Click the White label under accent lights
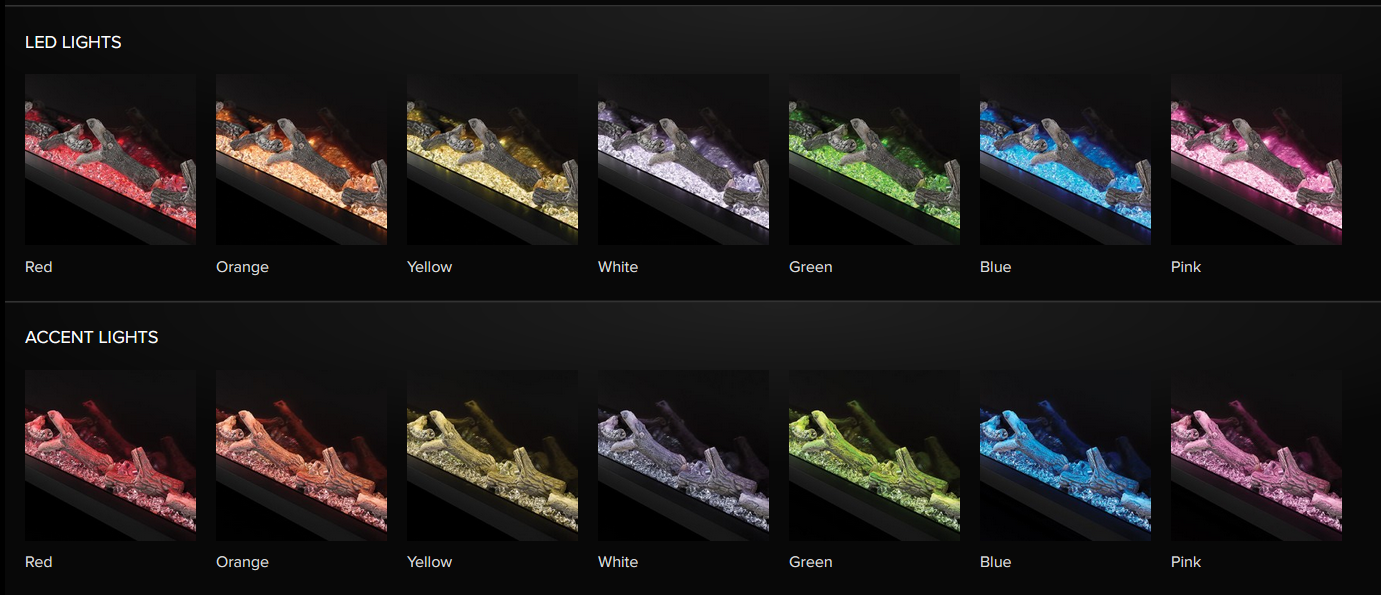The width and height of the screenshot is (1381, 595). point(618,562)
